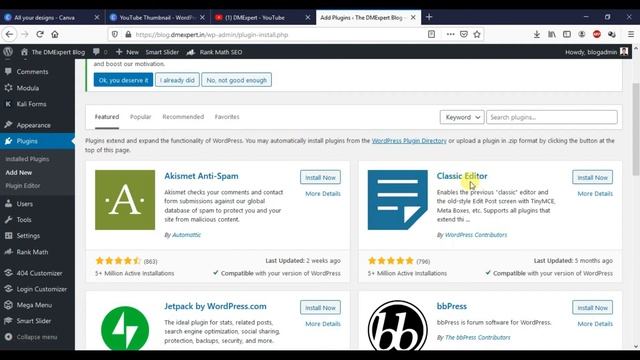Open Firefox account avatar icon
Viewport: 640px width, 360px height.
point(582,34)
